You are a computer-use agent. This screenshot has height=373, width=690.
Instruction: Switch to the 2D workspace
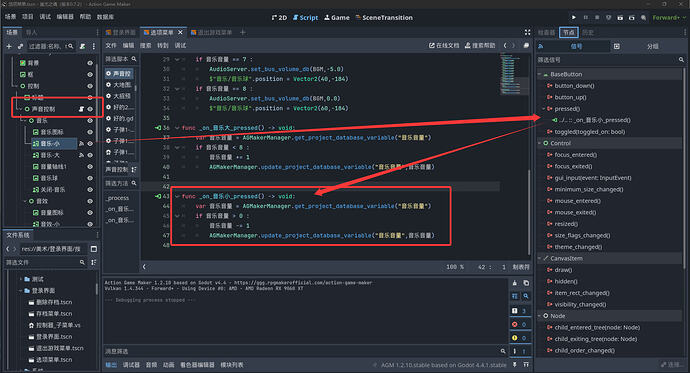point(279,18)
